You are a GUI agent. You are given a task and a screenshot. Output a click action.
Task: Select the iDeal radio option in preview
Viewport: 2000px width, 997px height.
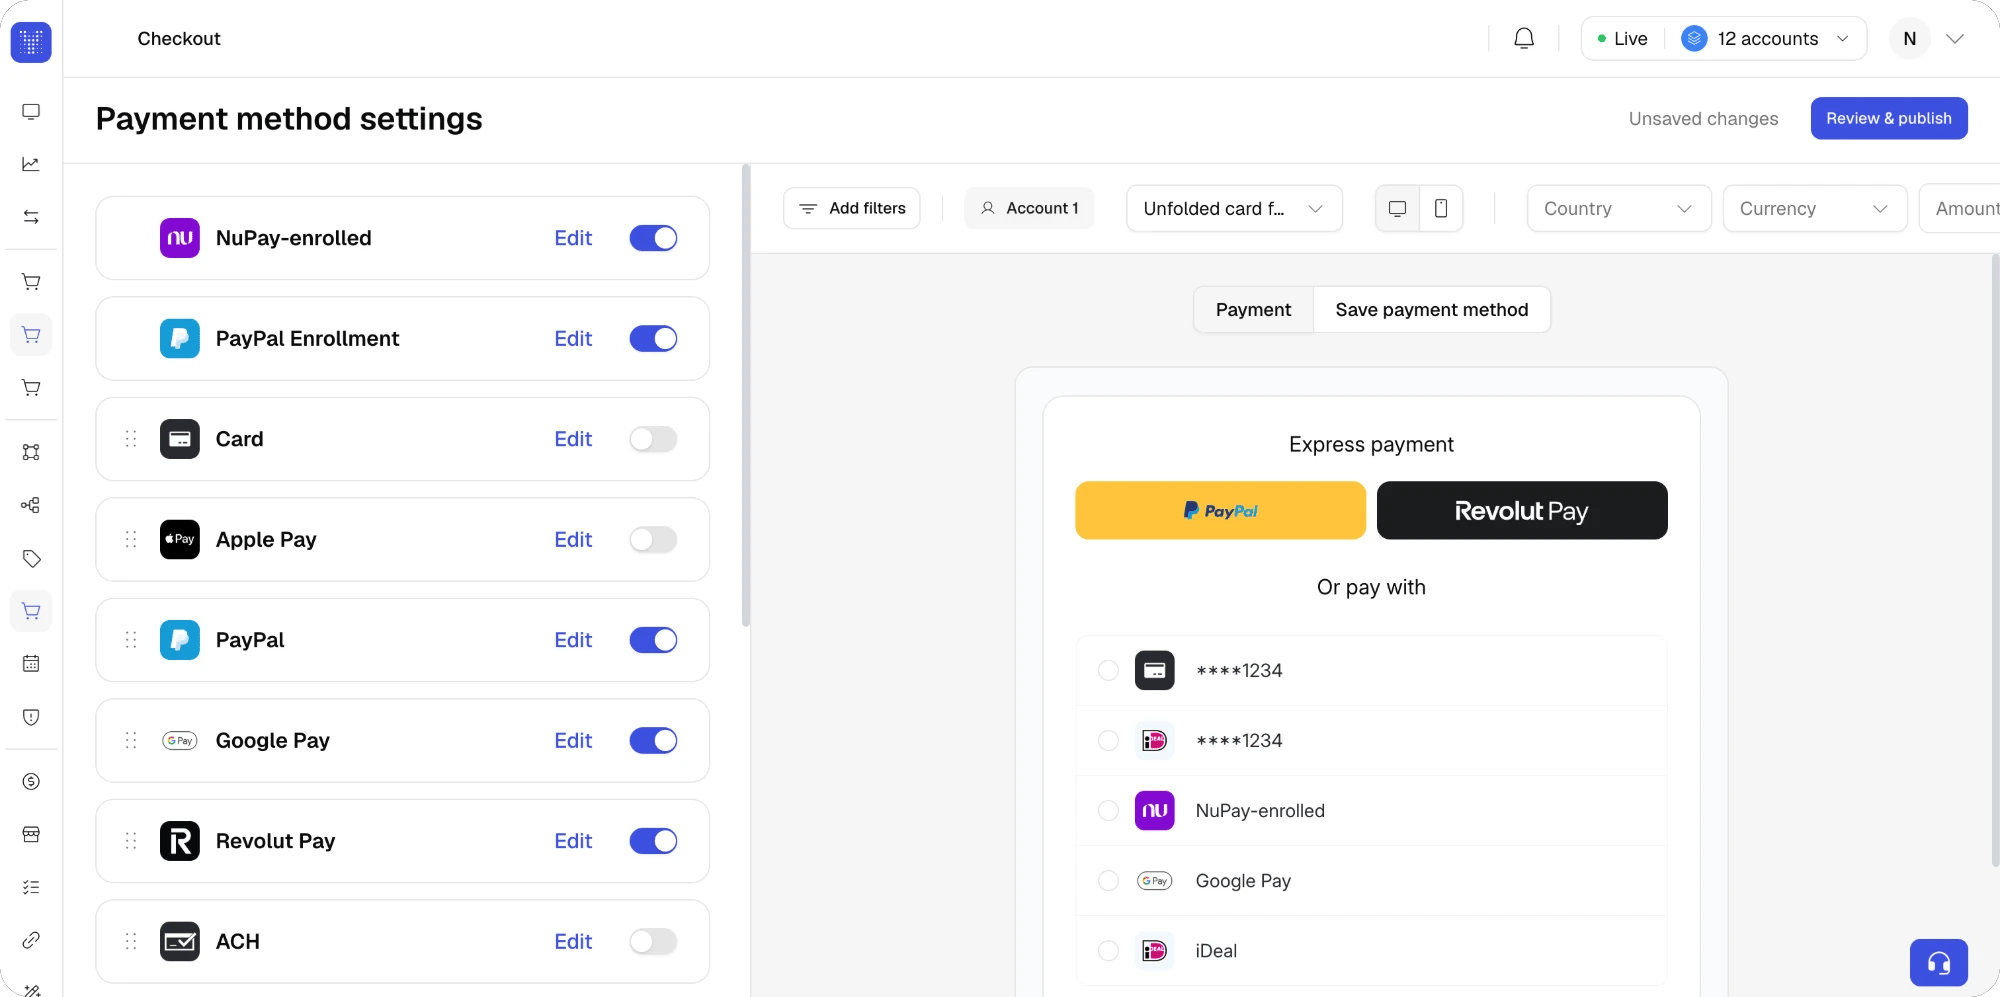click(x=1108, y=951)
